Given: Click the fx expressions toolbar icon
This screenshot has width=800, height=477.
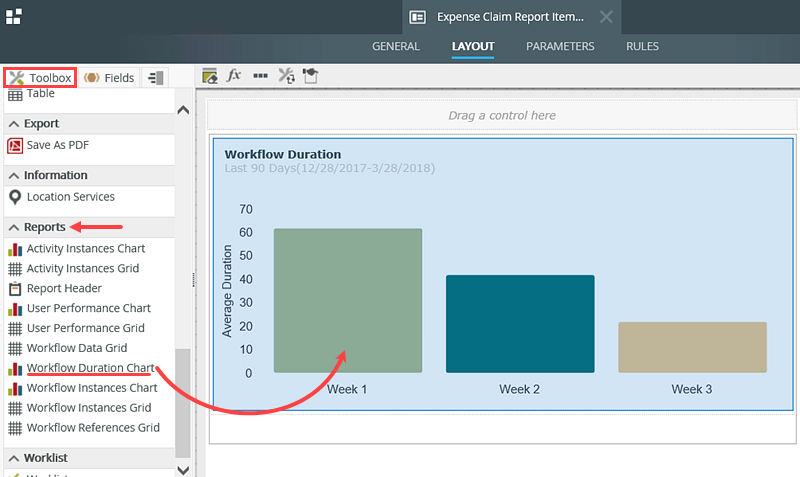Looking at the screenshot, I should [234, 76].
